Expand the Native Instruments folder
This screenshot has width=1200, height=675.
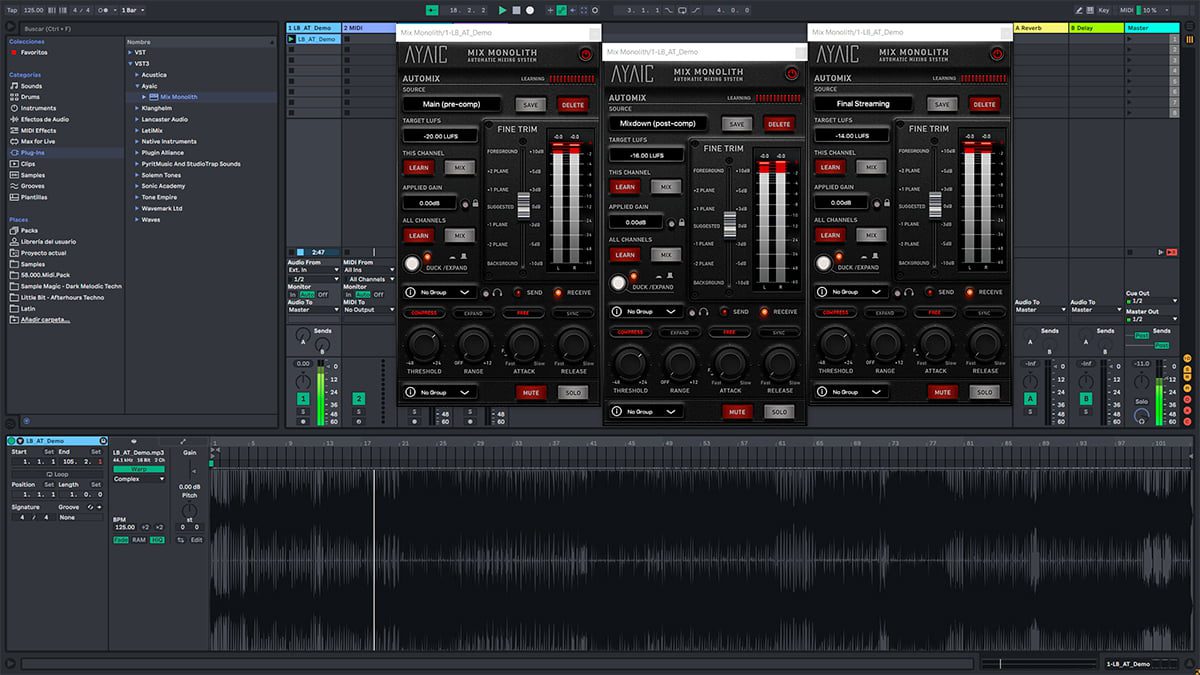pyautogui.click(x=137, y=141)
